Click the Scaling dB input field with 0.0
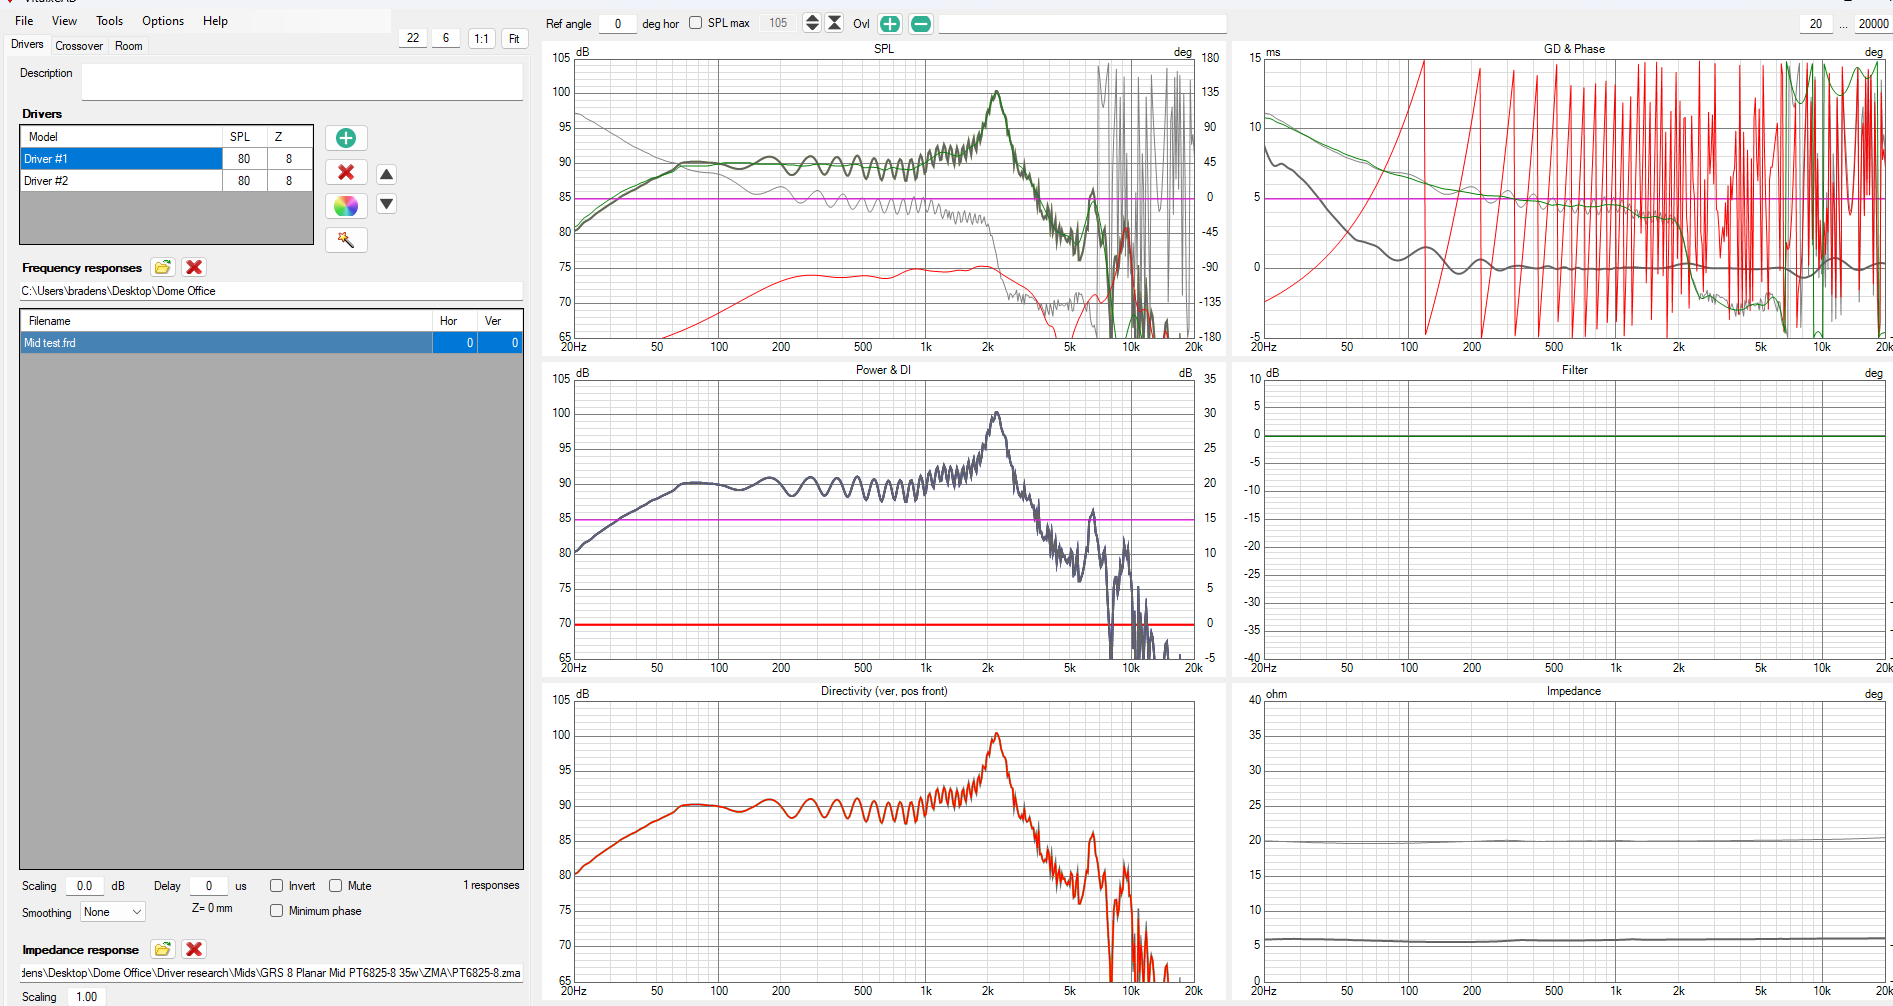This screenshot has height=1006, width=1893. pyautogui.click(x=85, y=886)
